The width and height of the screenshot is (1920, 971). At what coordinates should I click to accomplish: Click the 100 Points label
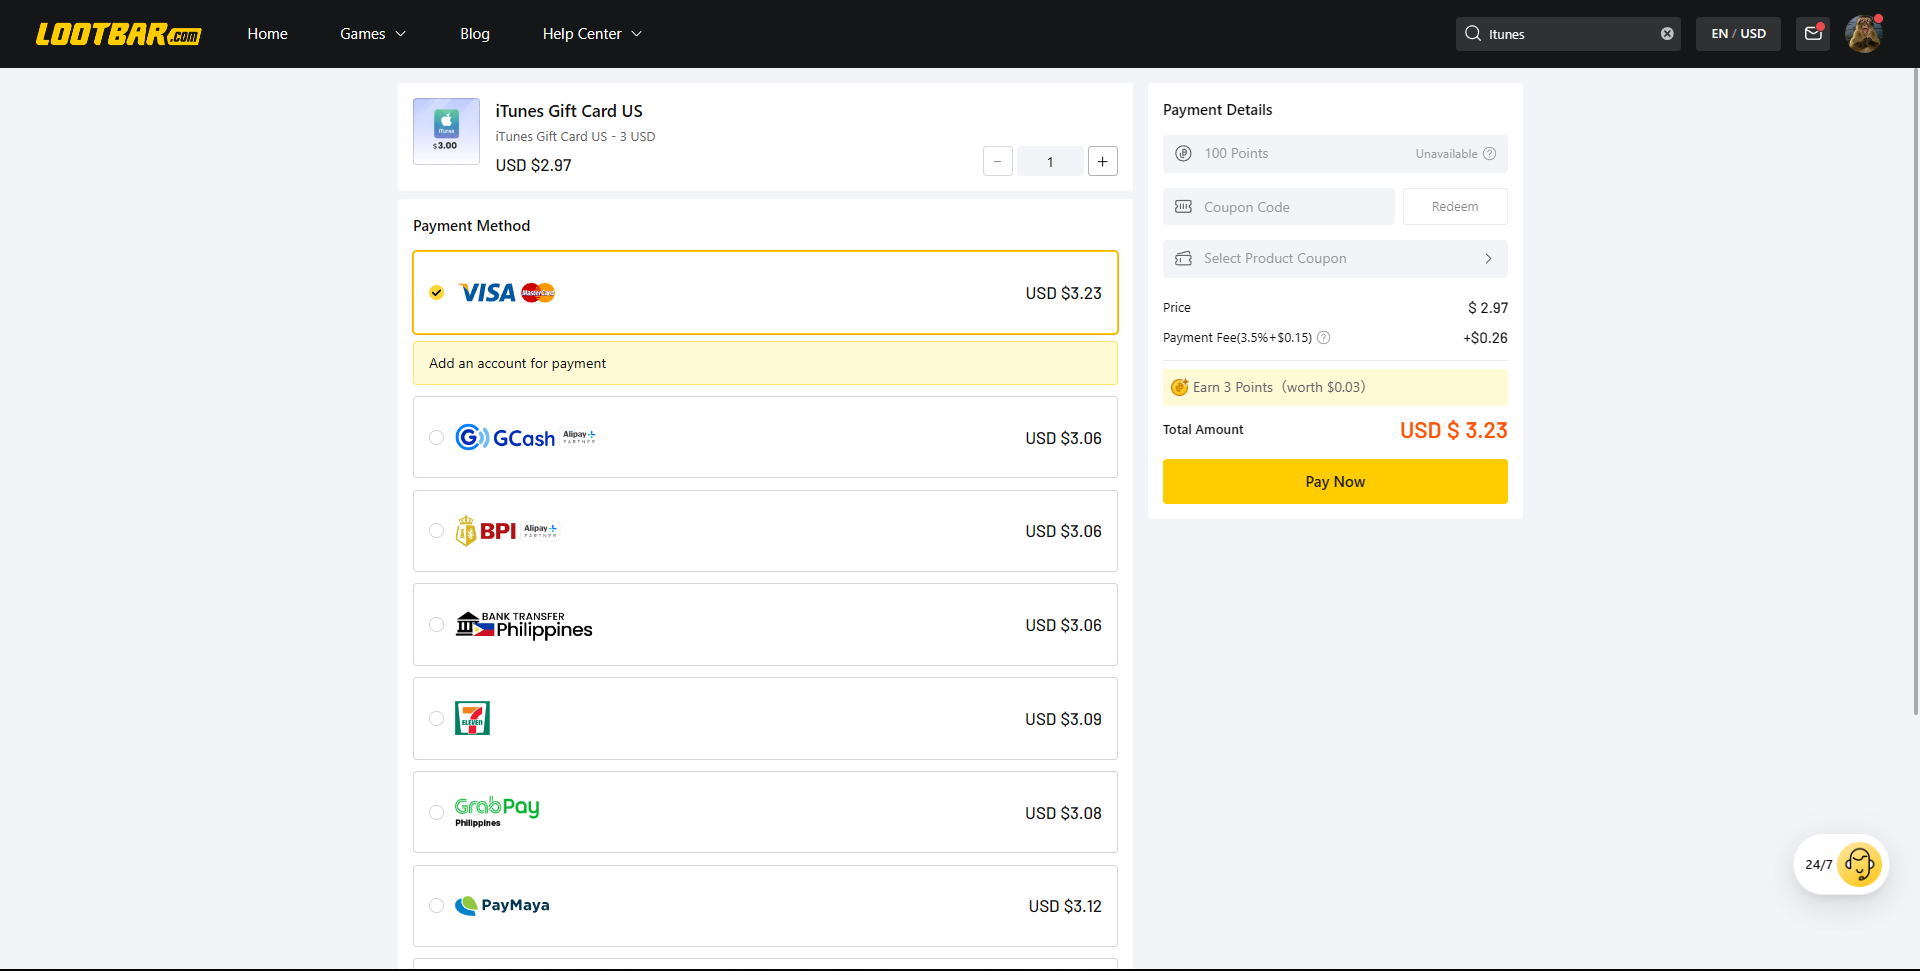(1236, 153)
